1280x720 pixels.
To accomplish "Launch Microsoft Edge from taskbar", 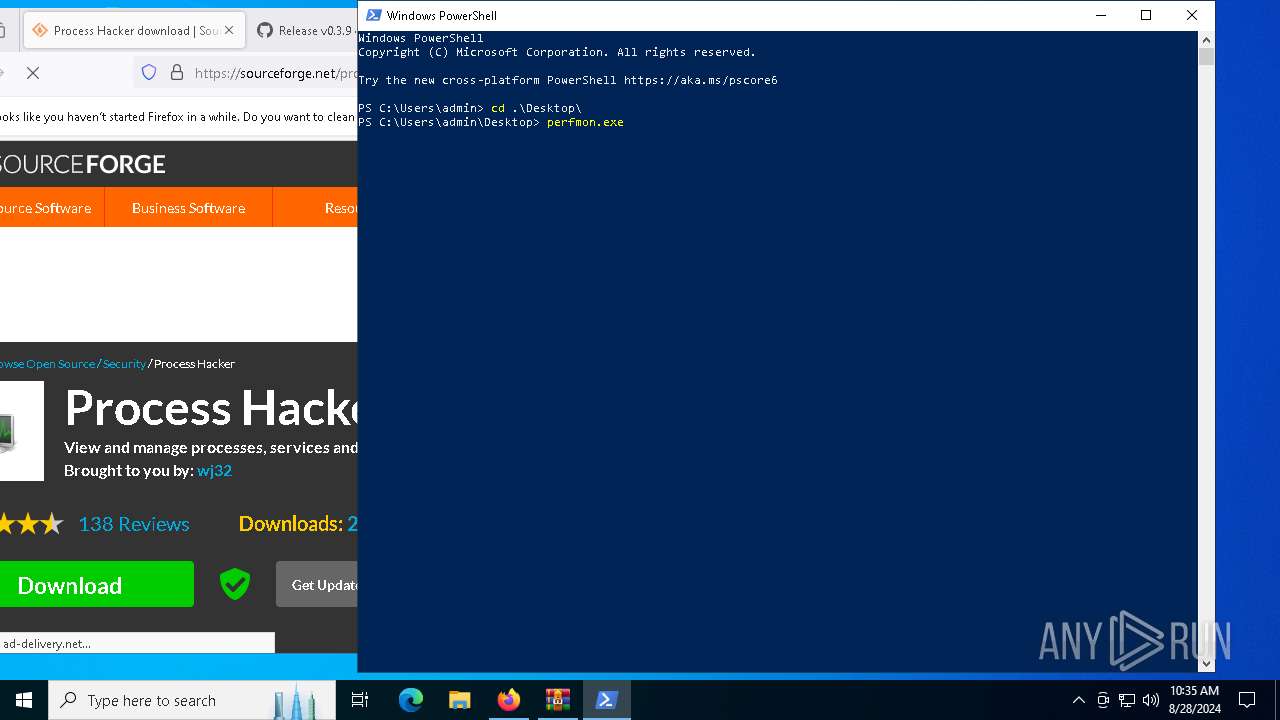I will click(411, 700).
